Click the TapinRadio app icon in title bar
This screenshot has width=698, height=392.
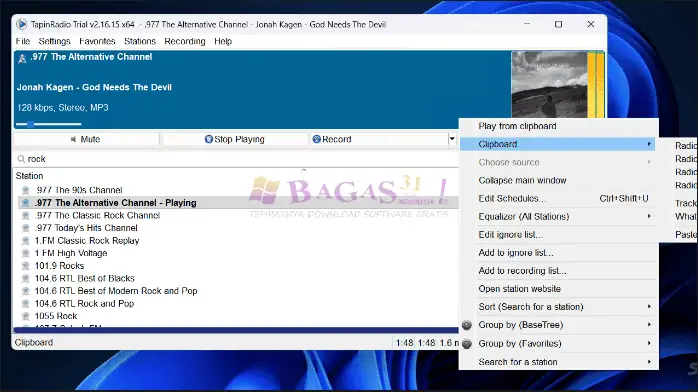click(x=21, y=24)
